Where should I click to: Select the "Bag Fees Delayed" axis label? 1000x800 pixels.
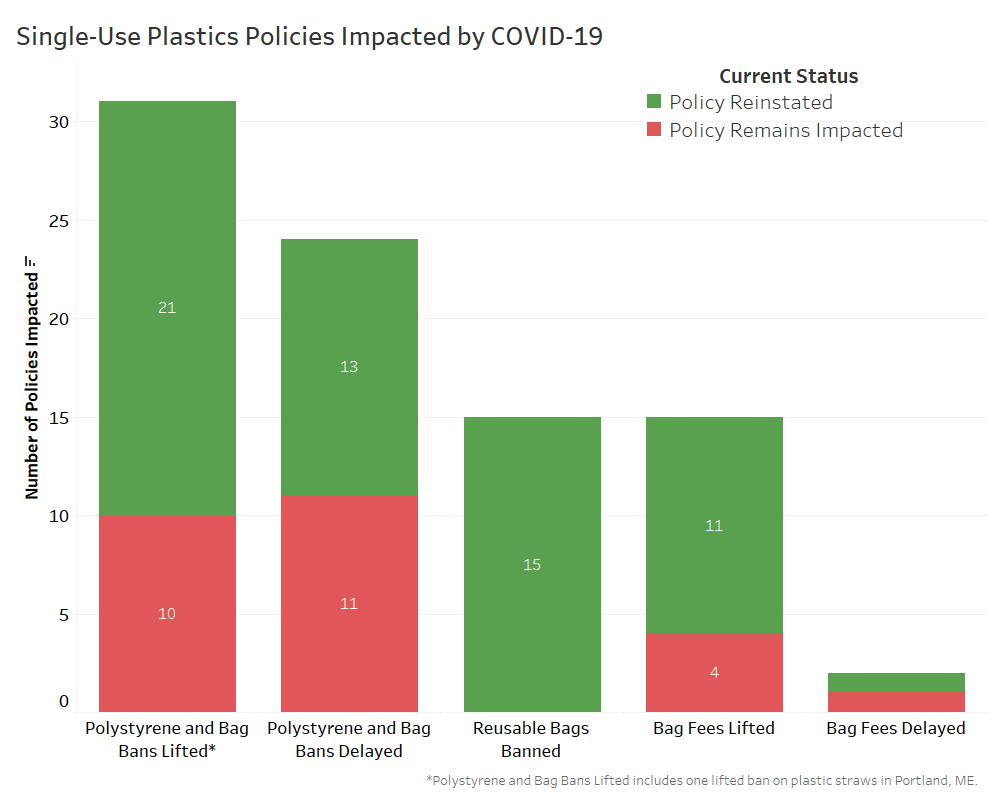(x=896, y=728)
